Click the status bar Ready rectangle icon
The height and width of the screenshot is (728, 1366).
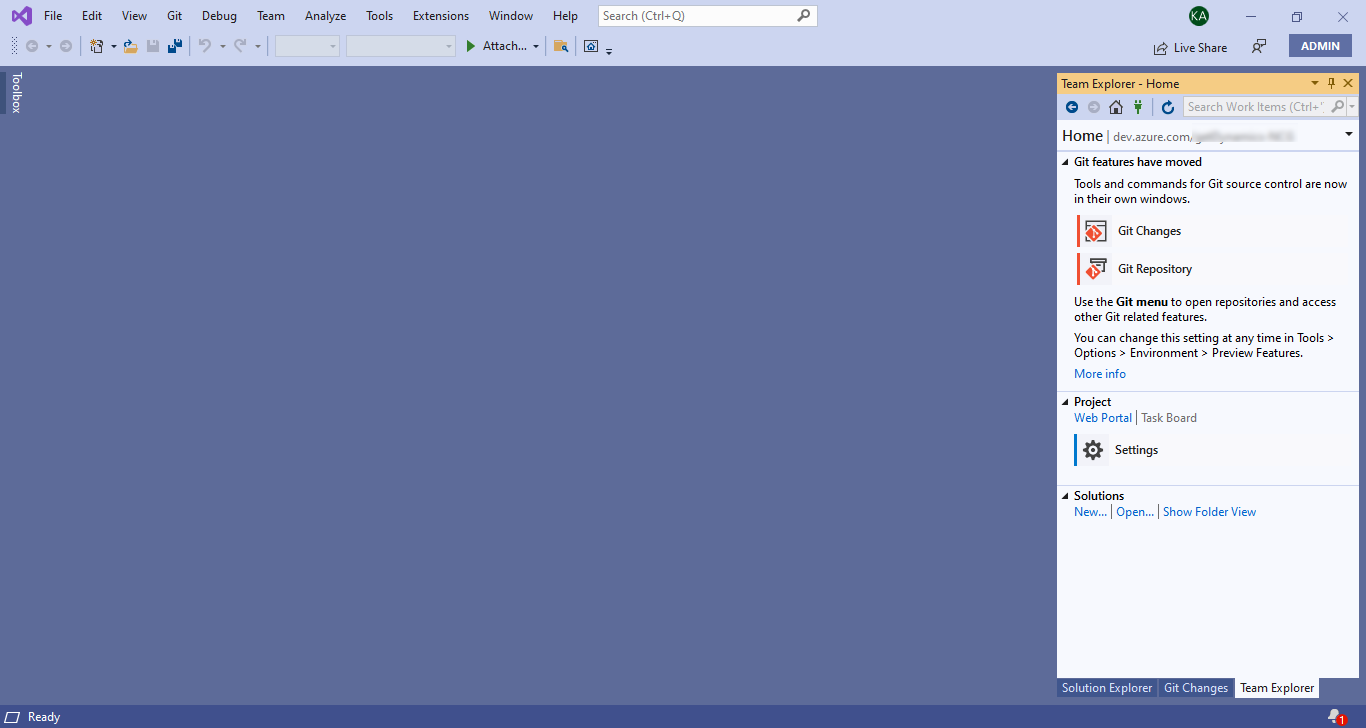pyautogui.click(x=13, y=717)
